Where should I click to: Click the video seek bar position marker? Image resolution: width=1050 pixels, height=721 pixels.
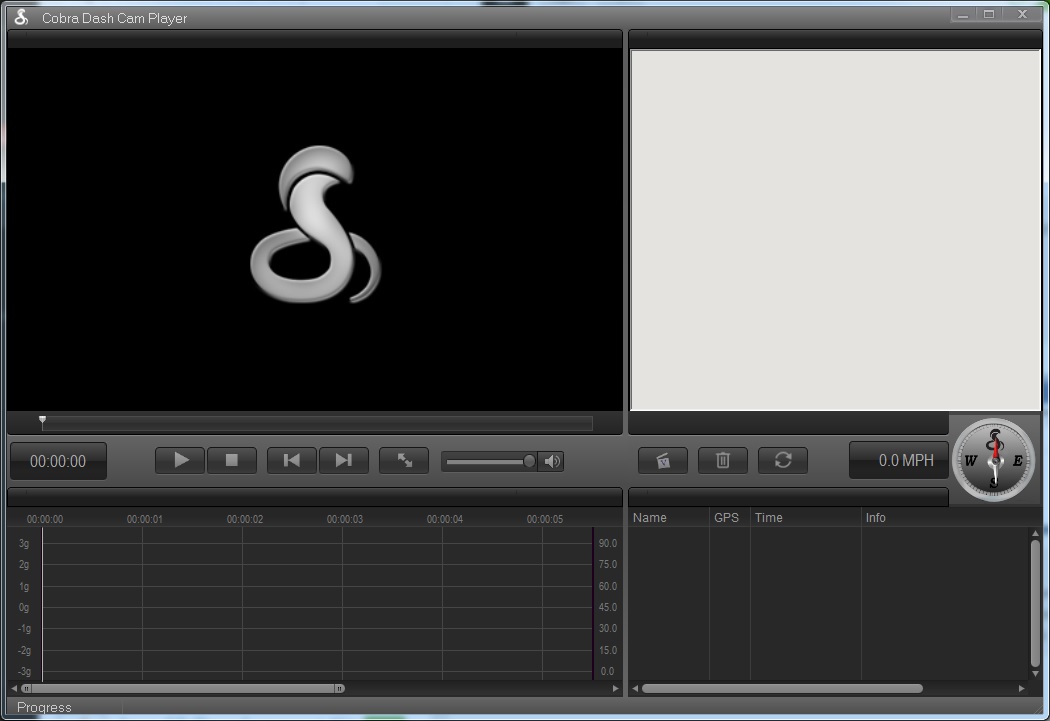click(42, 422)
